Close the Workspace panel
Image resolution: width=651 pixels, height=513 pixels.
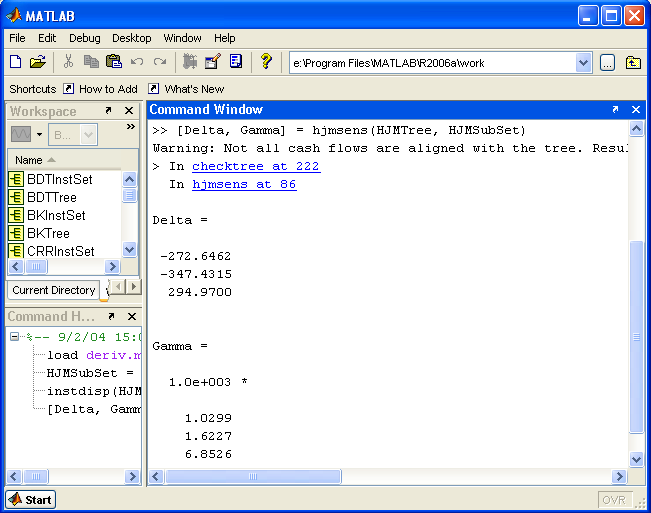129,111
